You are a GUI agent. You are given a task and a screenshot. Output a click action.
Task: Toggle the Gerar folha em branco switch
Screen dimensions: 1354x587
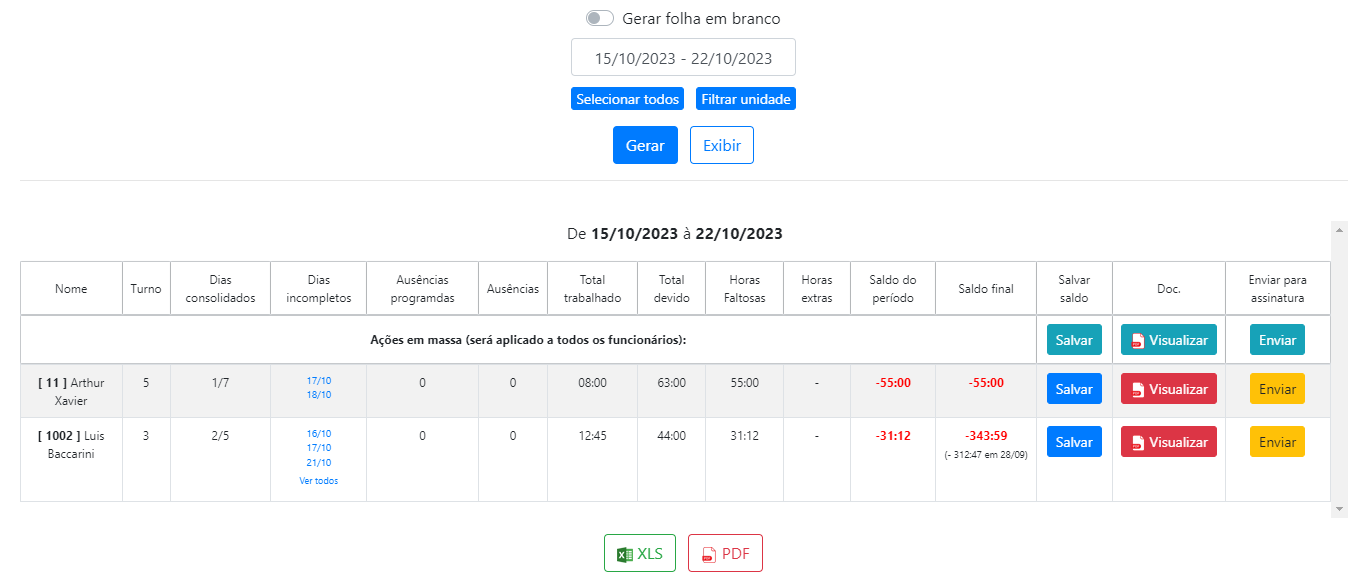click(x=600, y=18)
